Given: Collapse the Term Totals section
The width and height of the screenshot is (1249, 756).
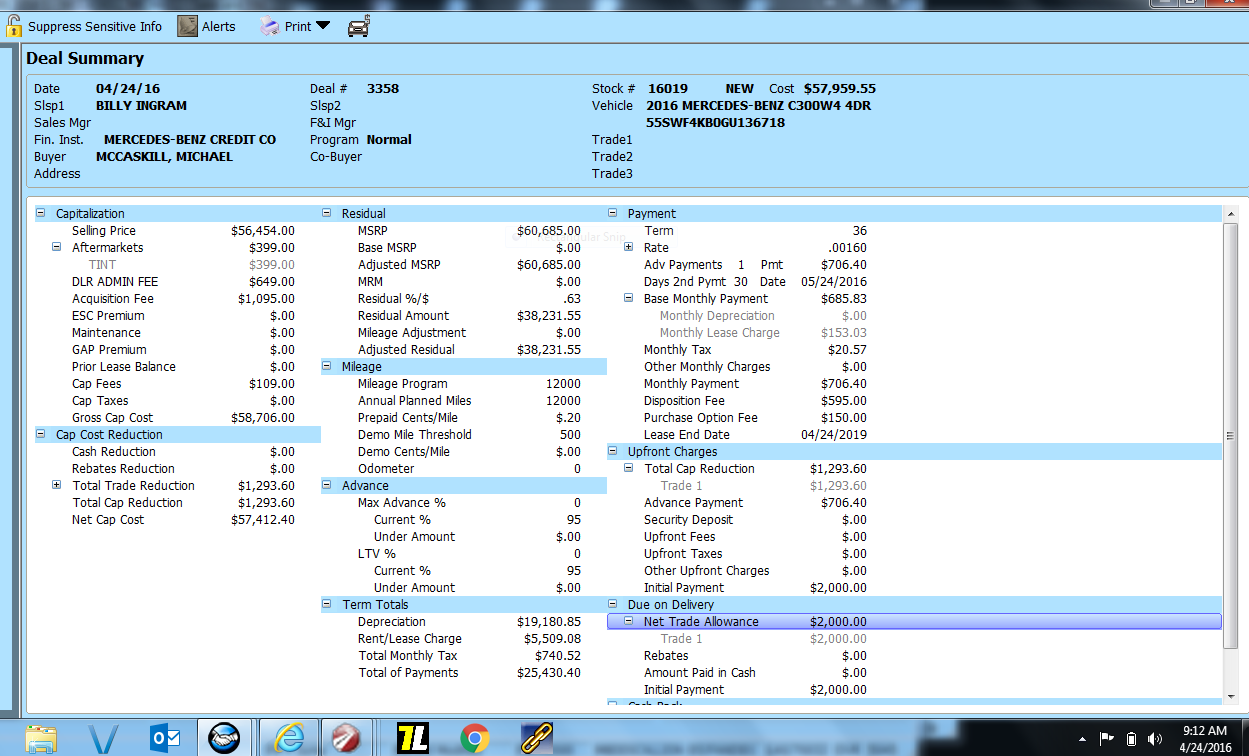Looking at the screenshot, I should (x=327, y=604).
